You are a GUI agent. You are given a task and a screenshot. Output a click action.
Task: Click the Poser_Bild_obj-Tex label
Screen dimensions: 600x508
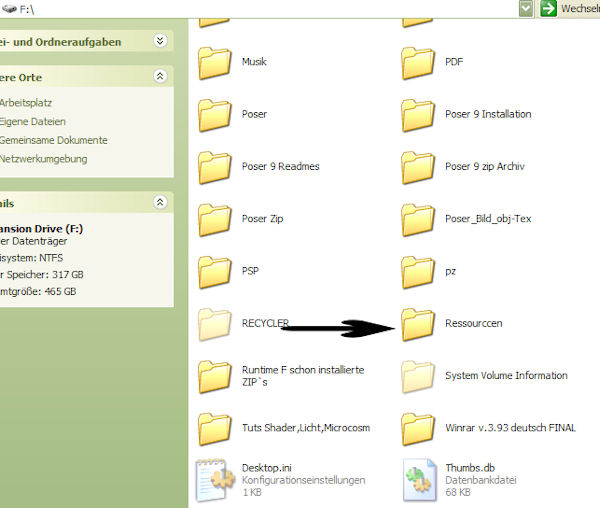(488, 219)
